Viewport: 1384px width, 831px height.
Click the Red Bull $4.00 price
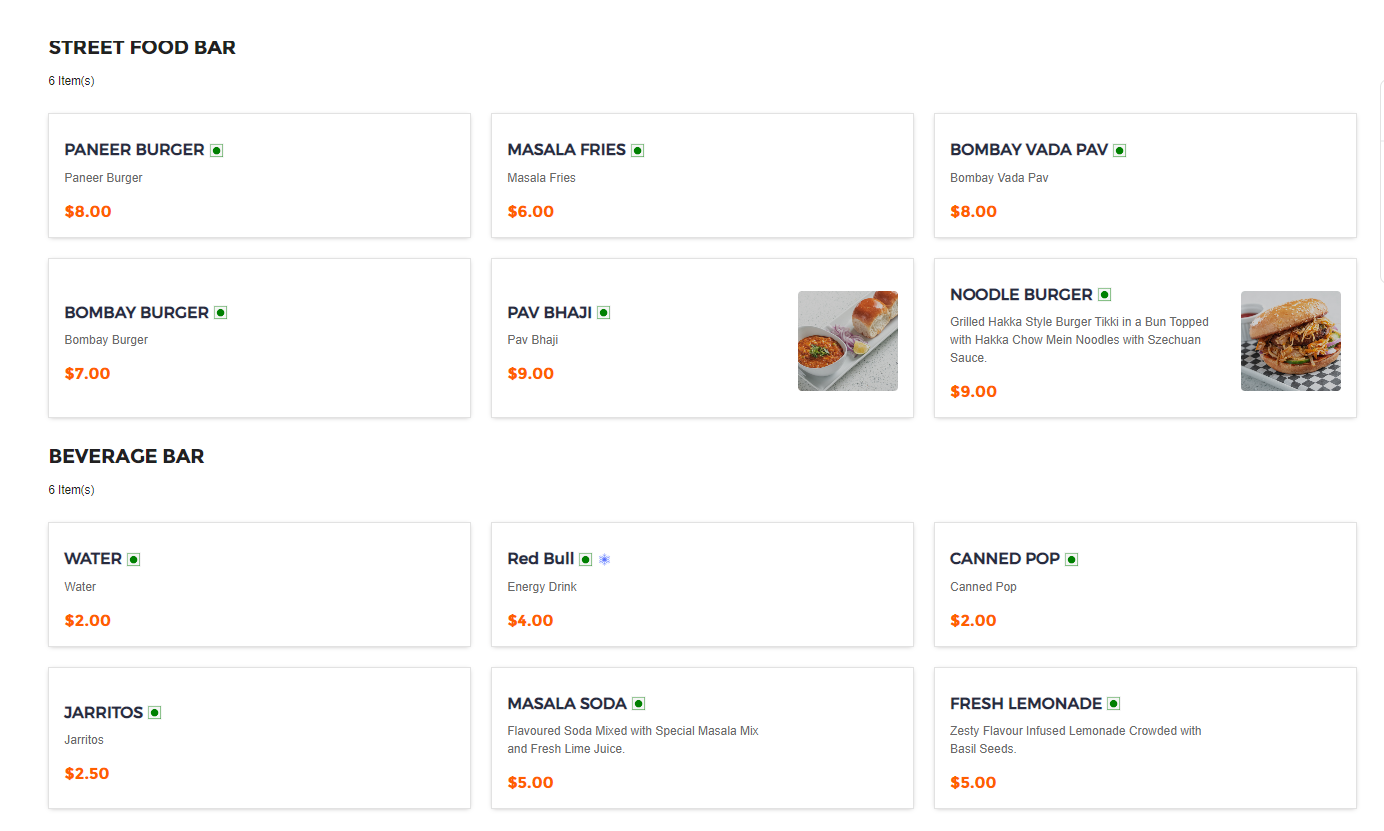[x=530, y=621]
